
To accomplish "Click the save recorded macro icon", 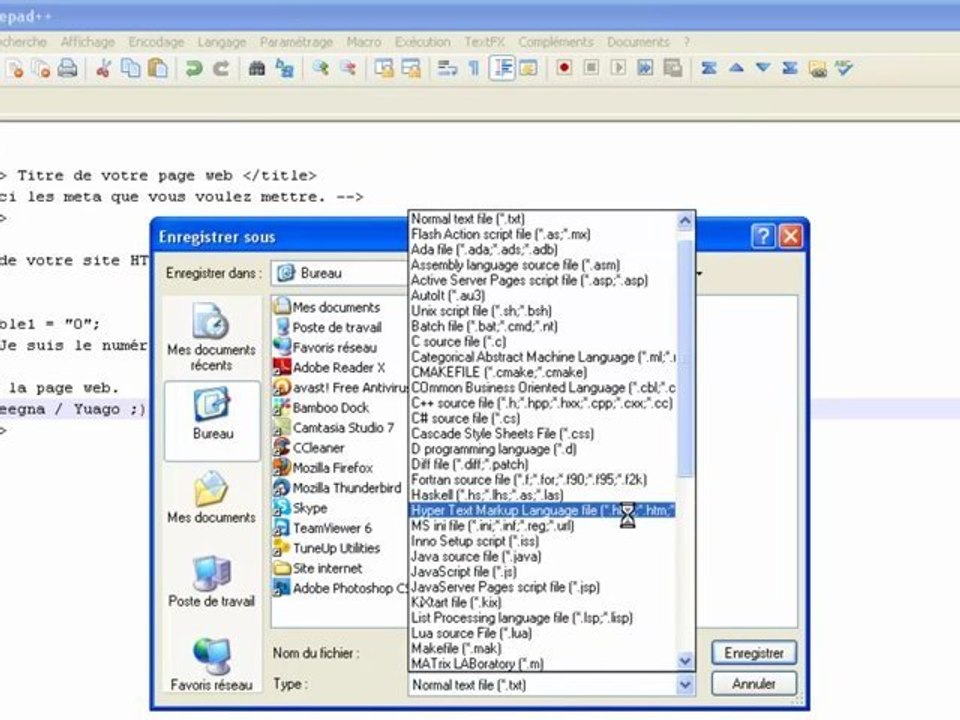I will (x=673, y=67).
